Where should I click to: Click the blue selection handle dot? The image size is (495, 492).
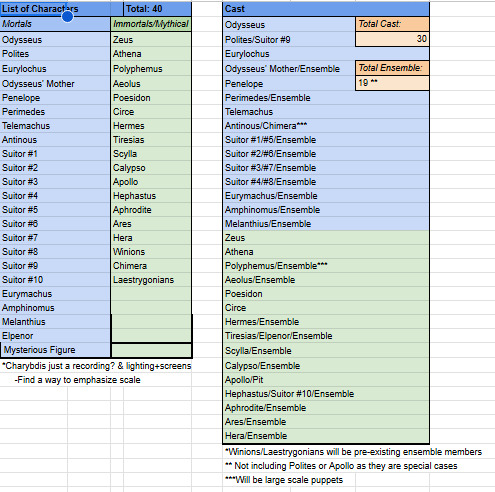tap(68, 16)
